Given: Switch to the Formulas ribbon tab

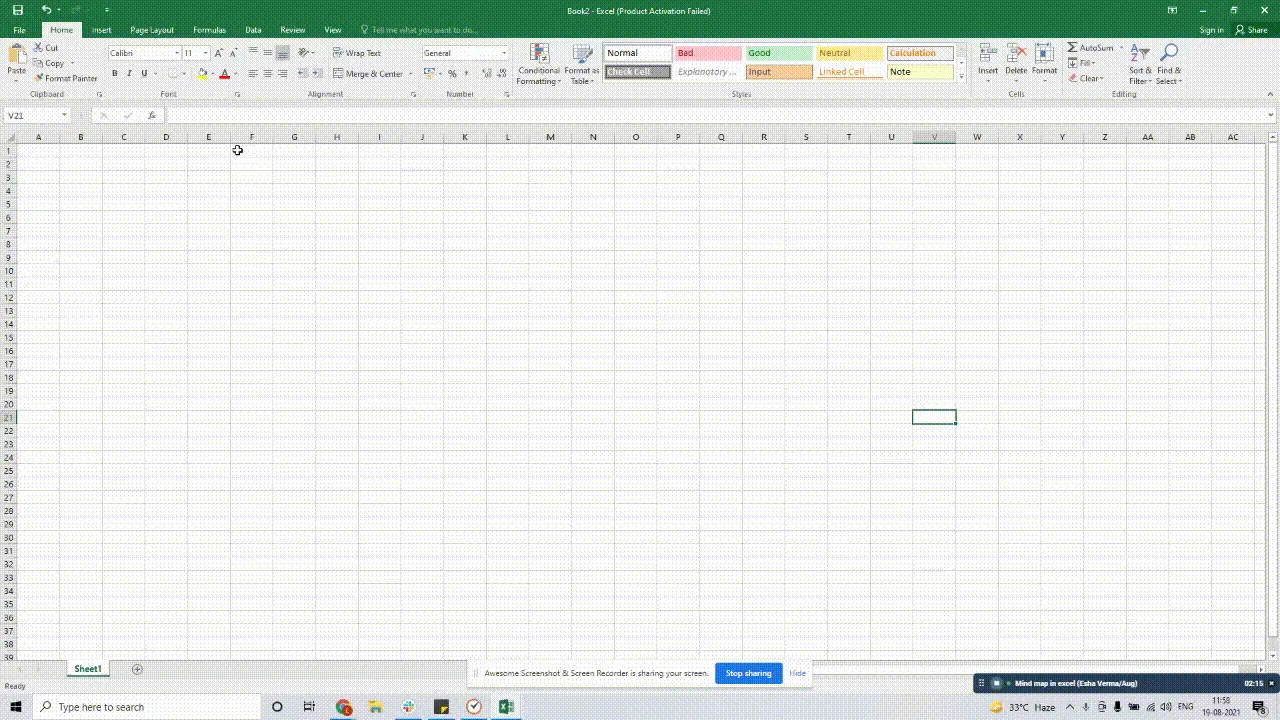Looking at the screenshot, I should point(209,29).
